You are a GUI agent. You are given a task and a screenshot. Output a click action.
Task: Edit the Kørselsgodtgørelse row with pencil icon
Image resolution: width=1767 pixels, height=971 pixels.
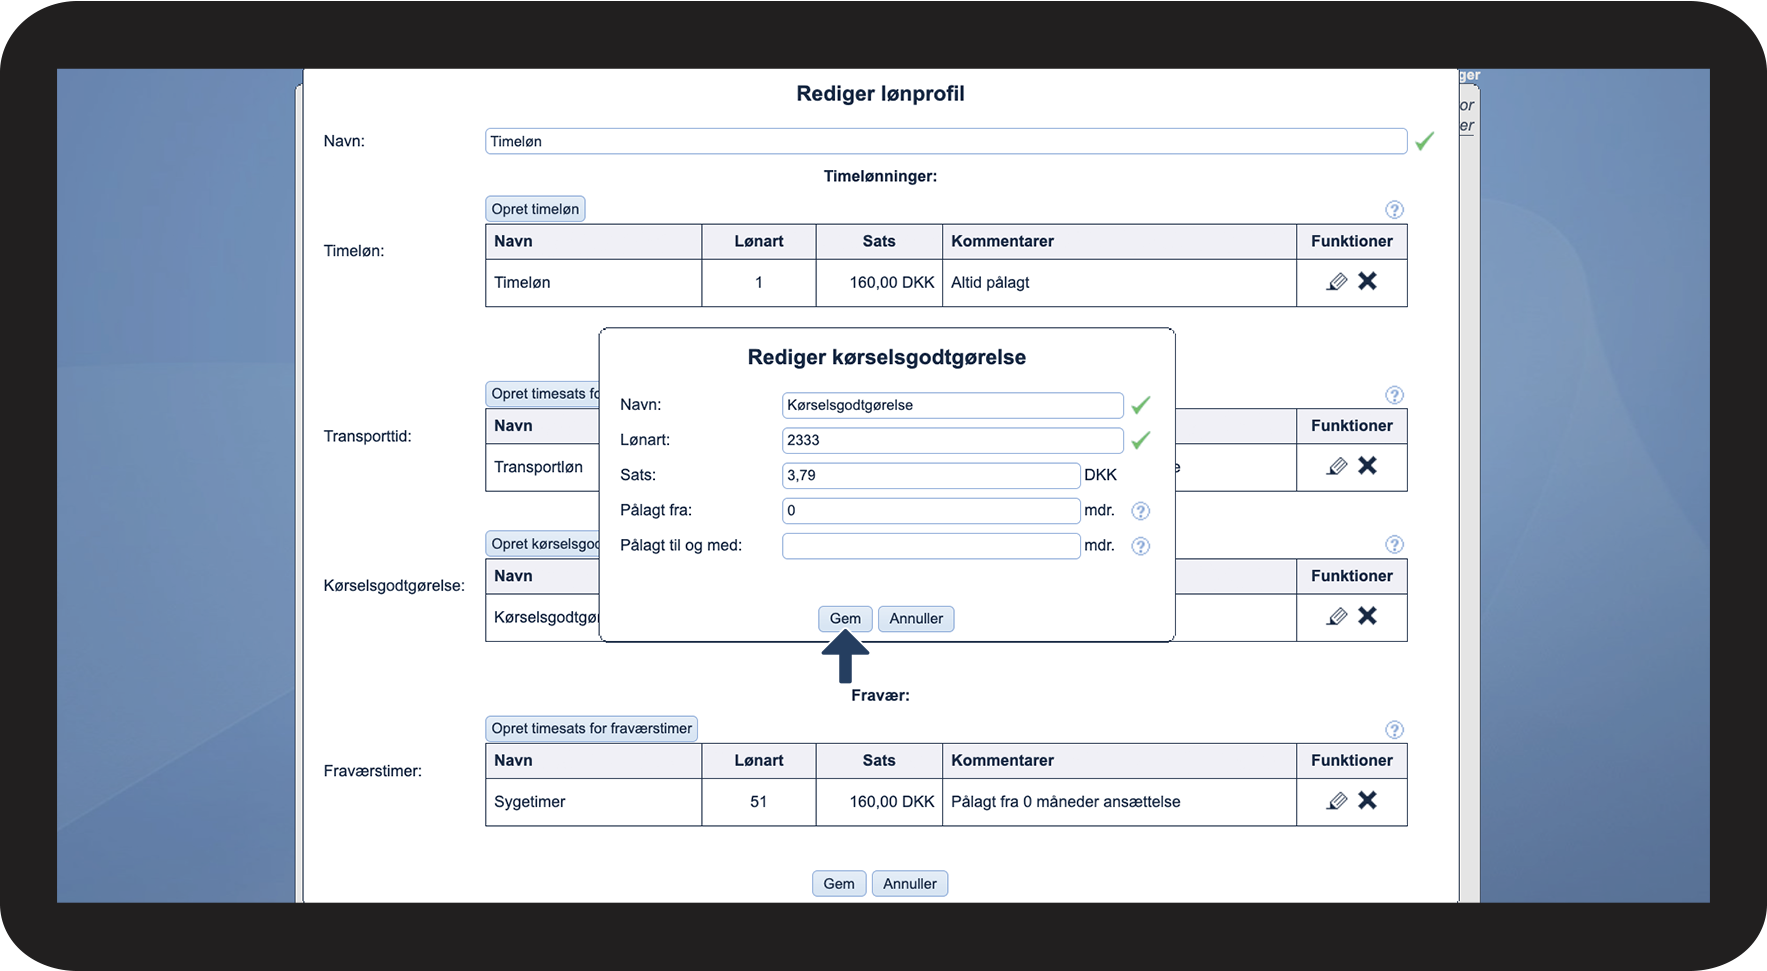(x=1337, y=616)
